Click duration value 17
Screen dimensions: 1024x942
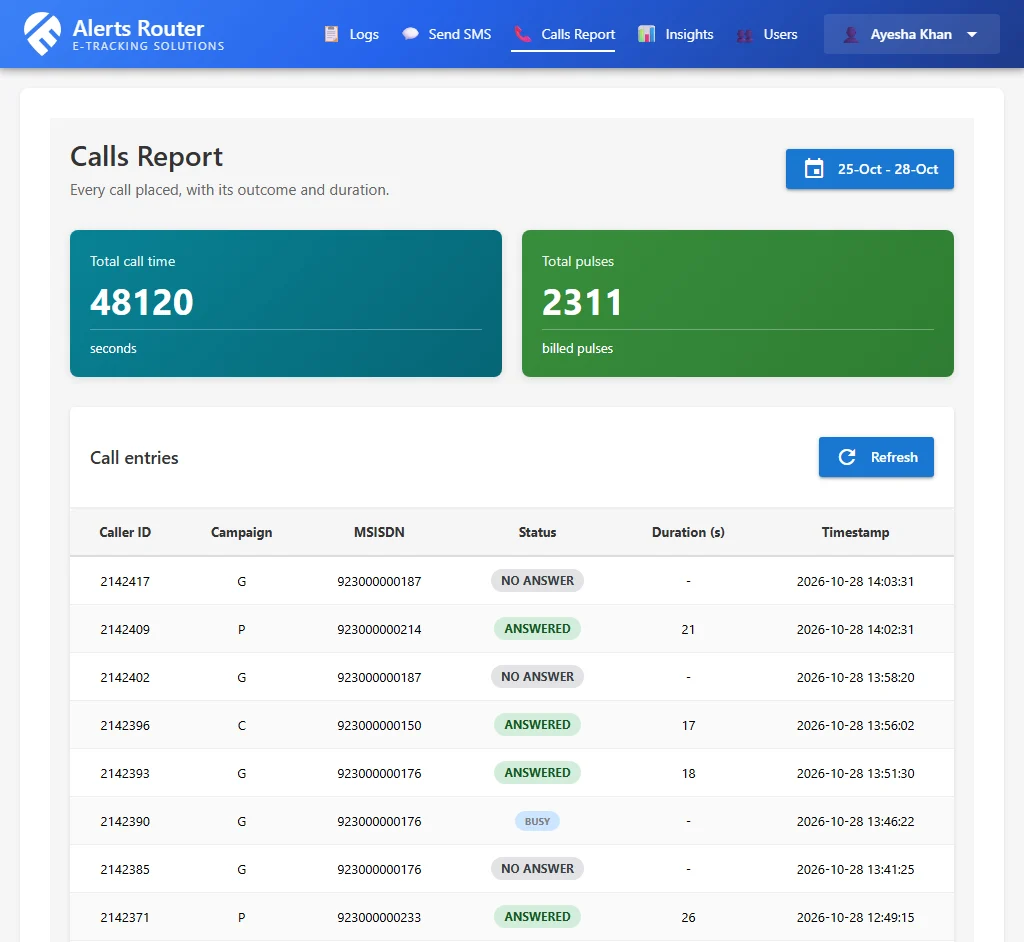click(x=688, y=725)
